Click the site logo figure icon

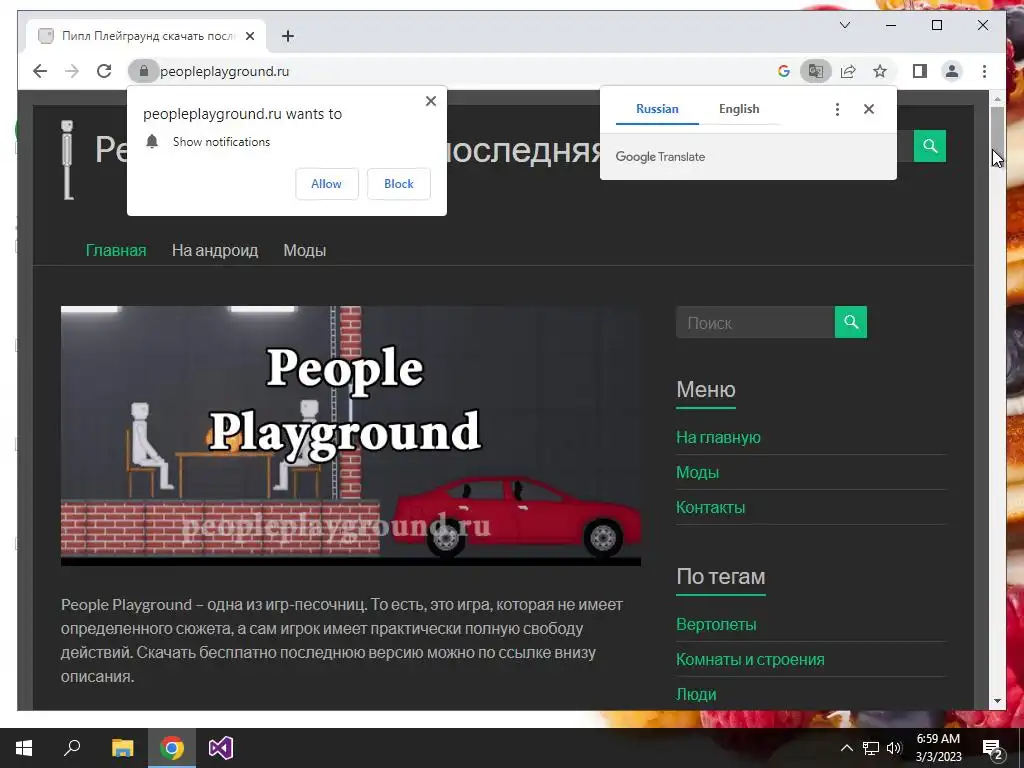point(67,160)
